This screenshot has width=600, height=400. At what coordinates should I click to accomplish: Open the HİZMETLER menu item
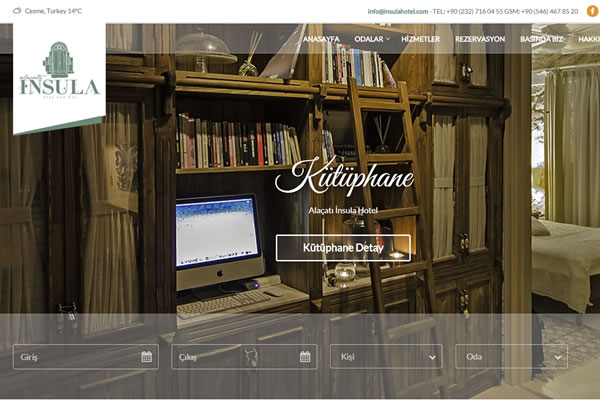tap(421, 39)
